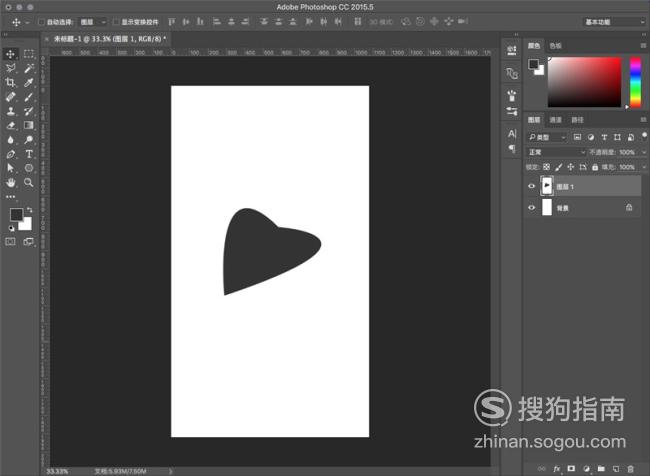The image size is (650, 476).
Task: Select the Eyedropper tool
Action: [29, 83]
